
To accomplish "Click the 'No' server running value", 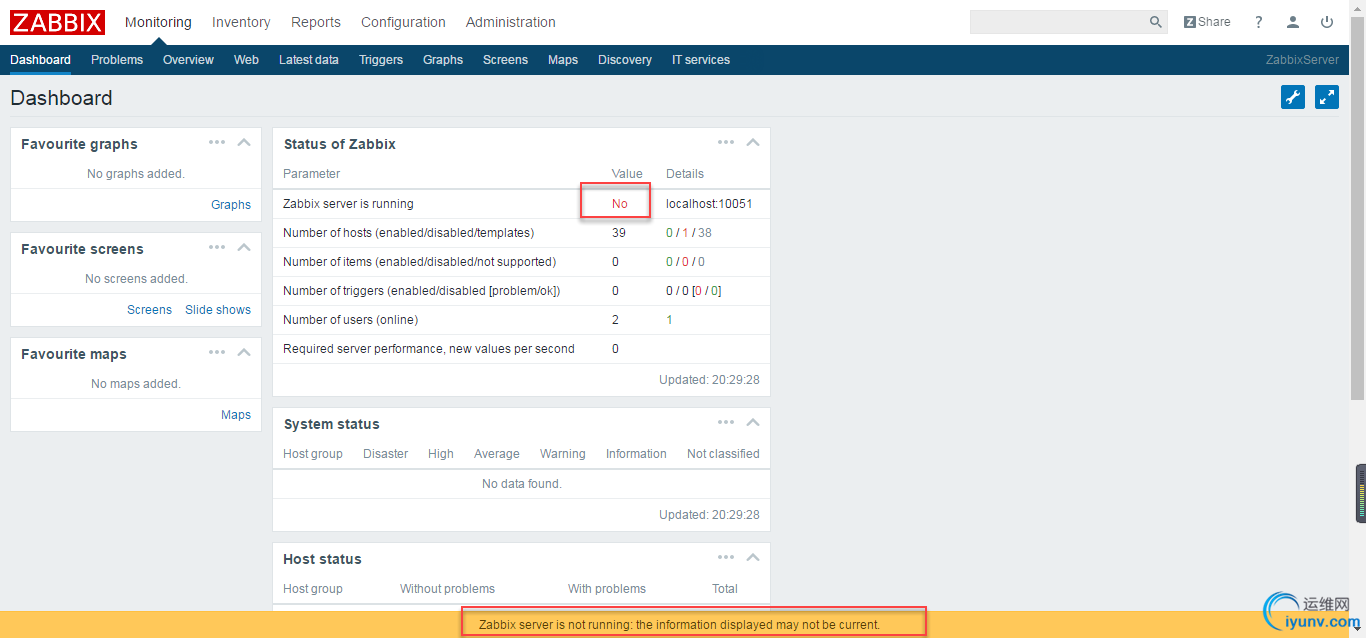I will tap(620, 204).
